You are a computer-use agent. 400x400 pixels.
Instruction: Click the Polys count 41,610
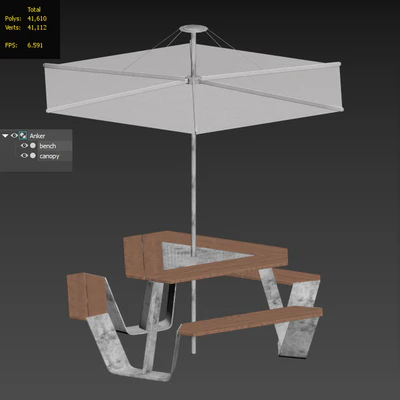tap(37, 19)
